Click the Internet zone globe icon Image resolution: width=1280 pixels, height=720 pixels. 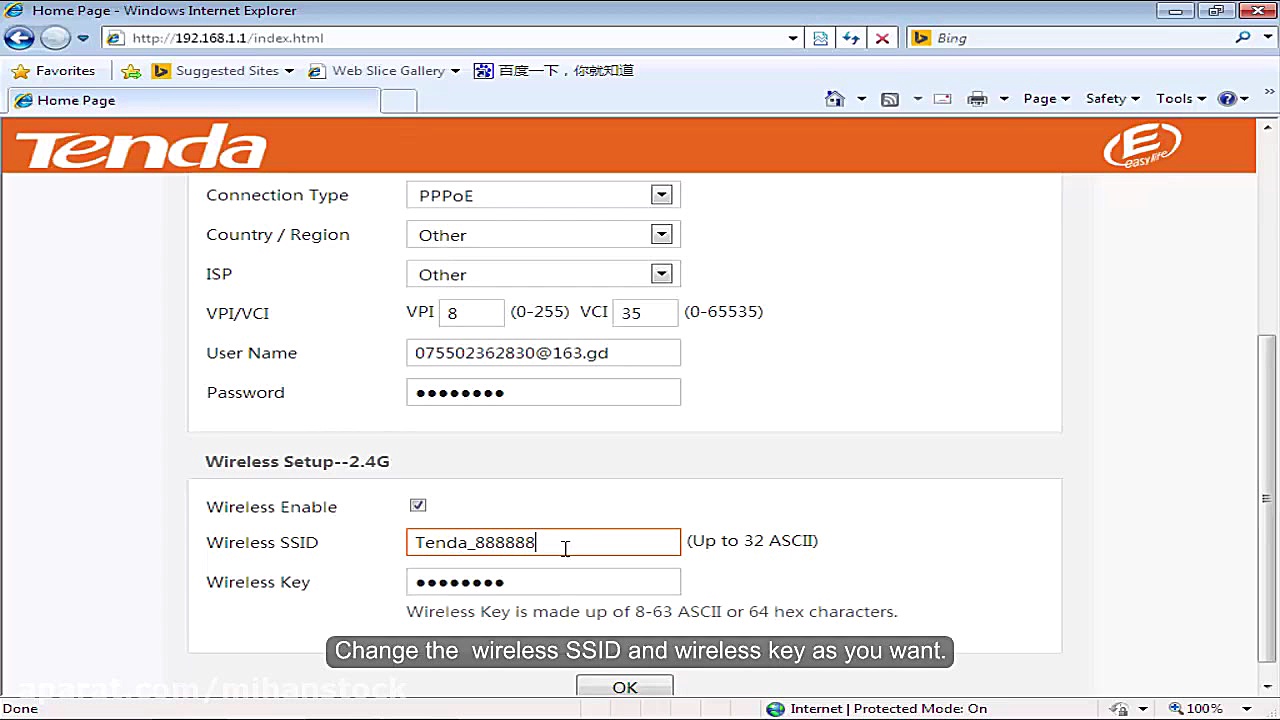tap(775, 709)
